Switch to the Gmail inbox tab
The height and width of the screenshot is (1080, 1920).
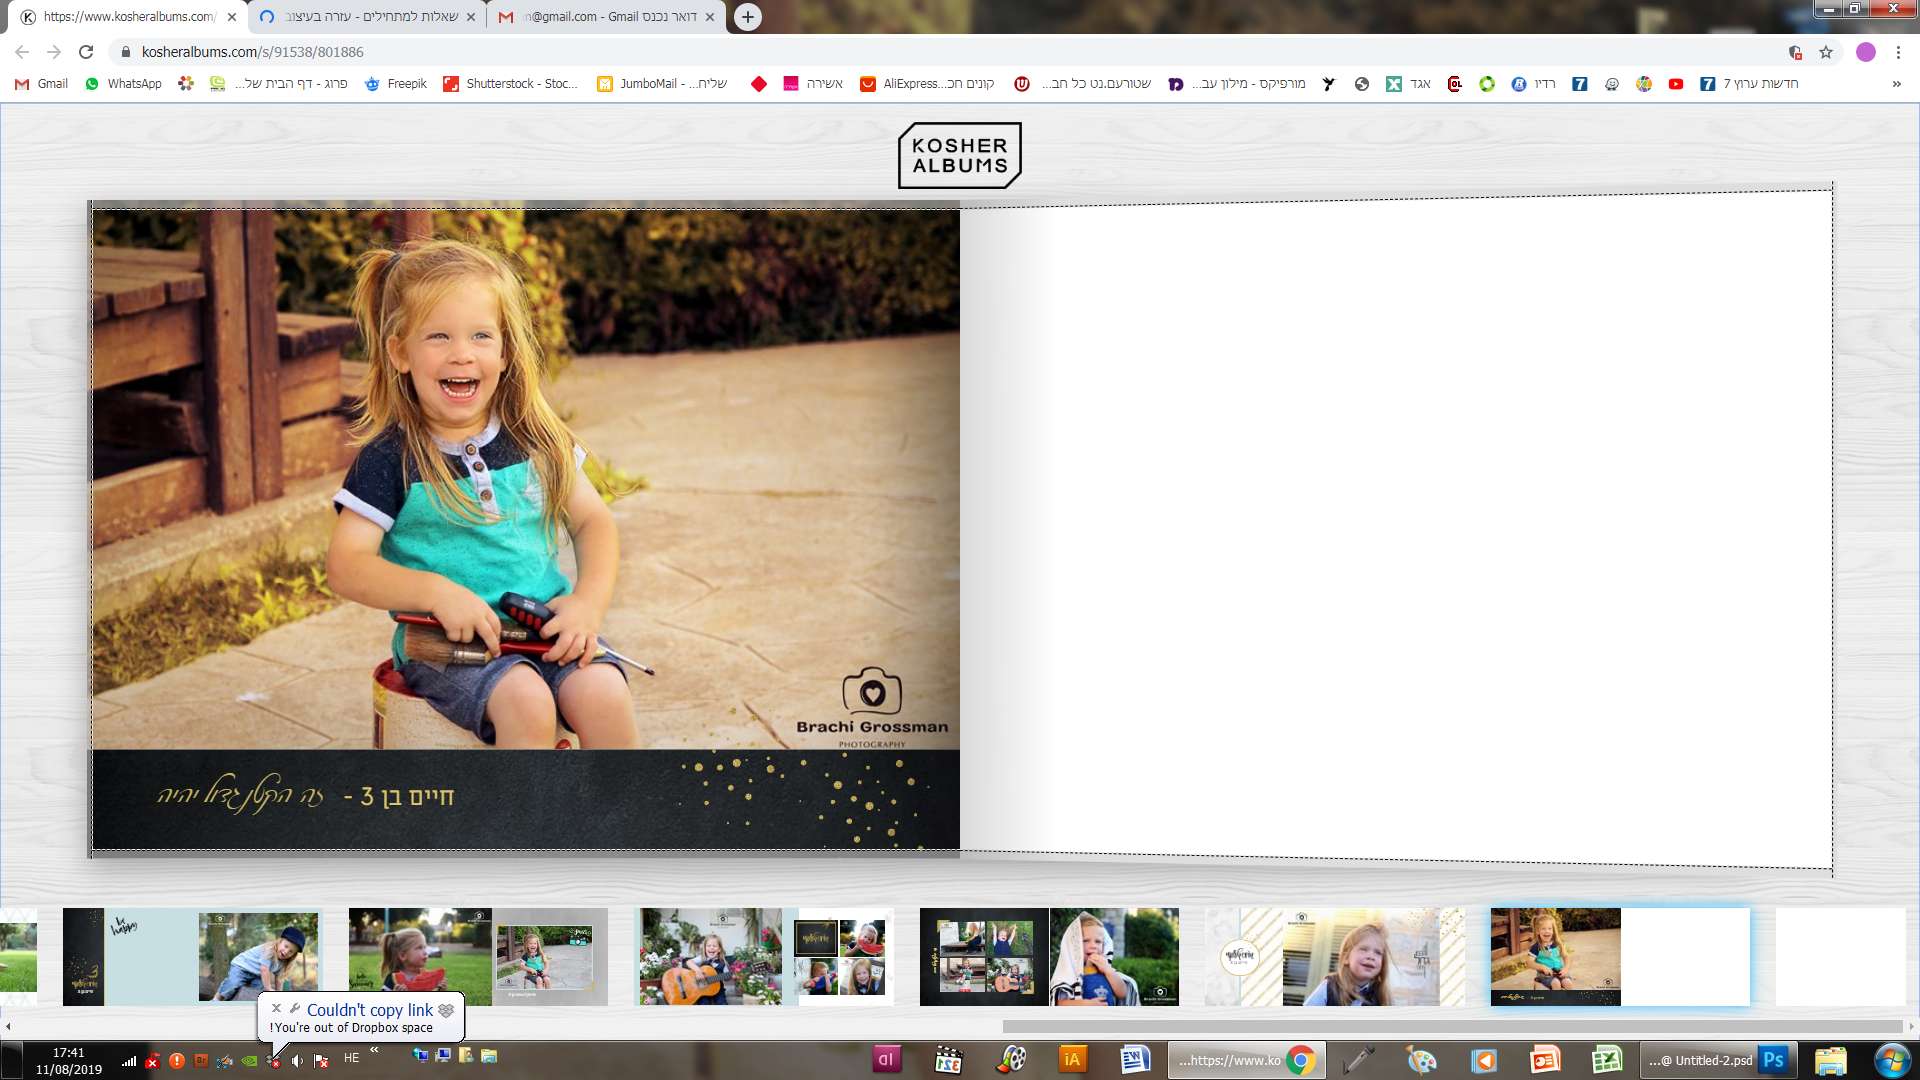point(605,17)
